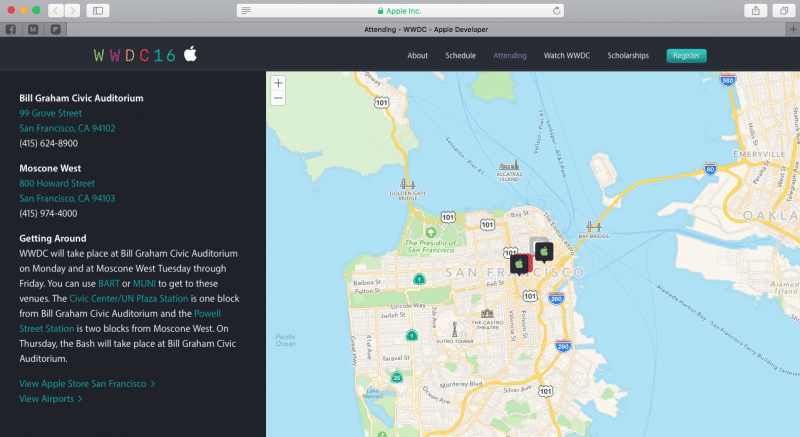Click the Getting Around heading

click(x=53, y=238)
